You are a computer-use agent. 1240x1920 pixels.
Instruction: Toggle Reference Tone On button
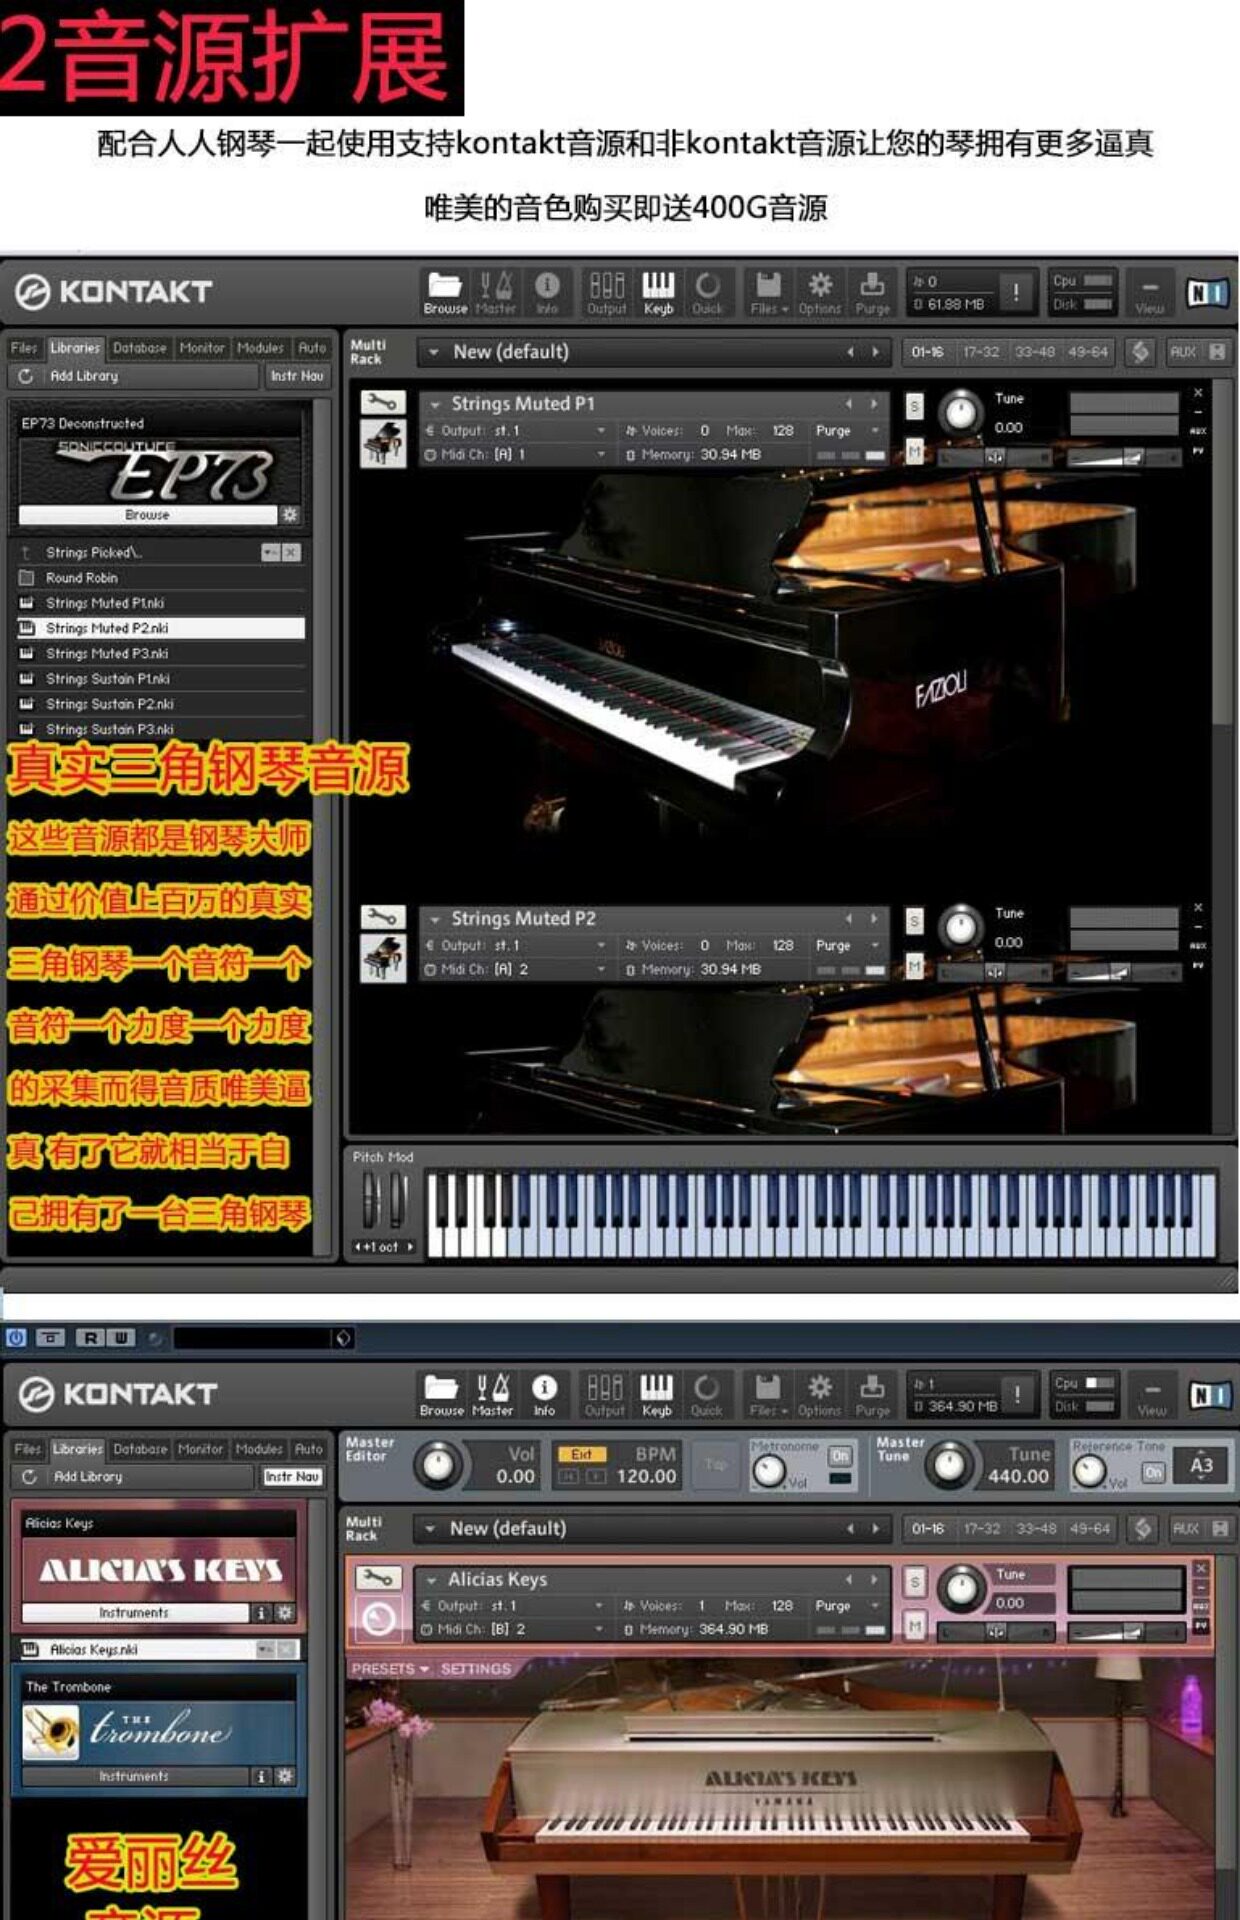[1153, 1472]
